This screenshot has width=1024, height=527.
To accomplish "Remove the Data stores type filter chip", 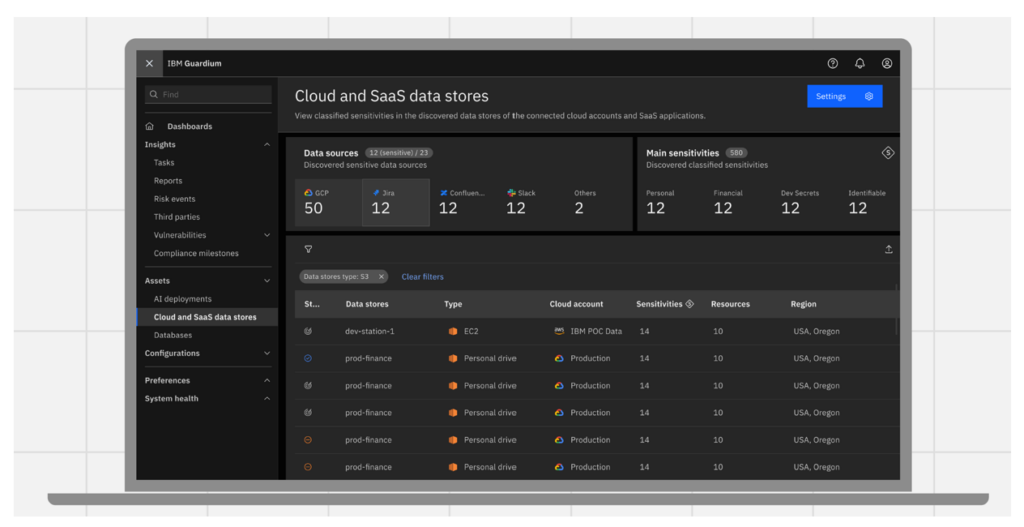I will point(381,277).
